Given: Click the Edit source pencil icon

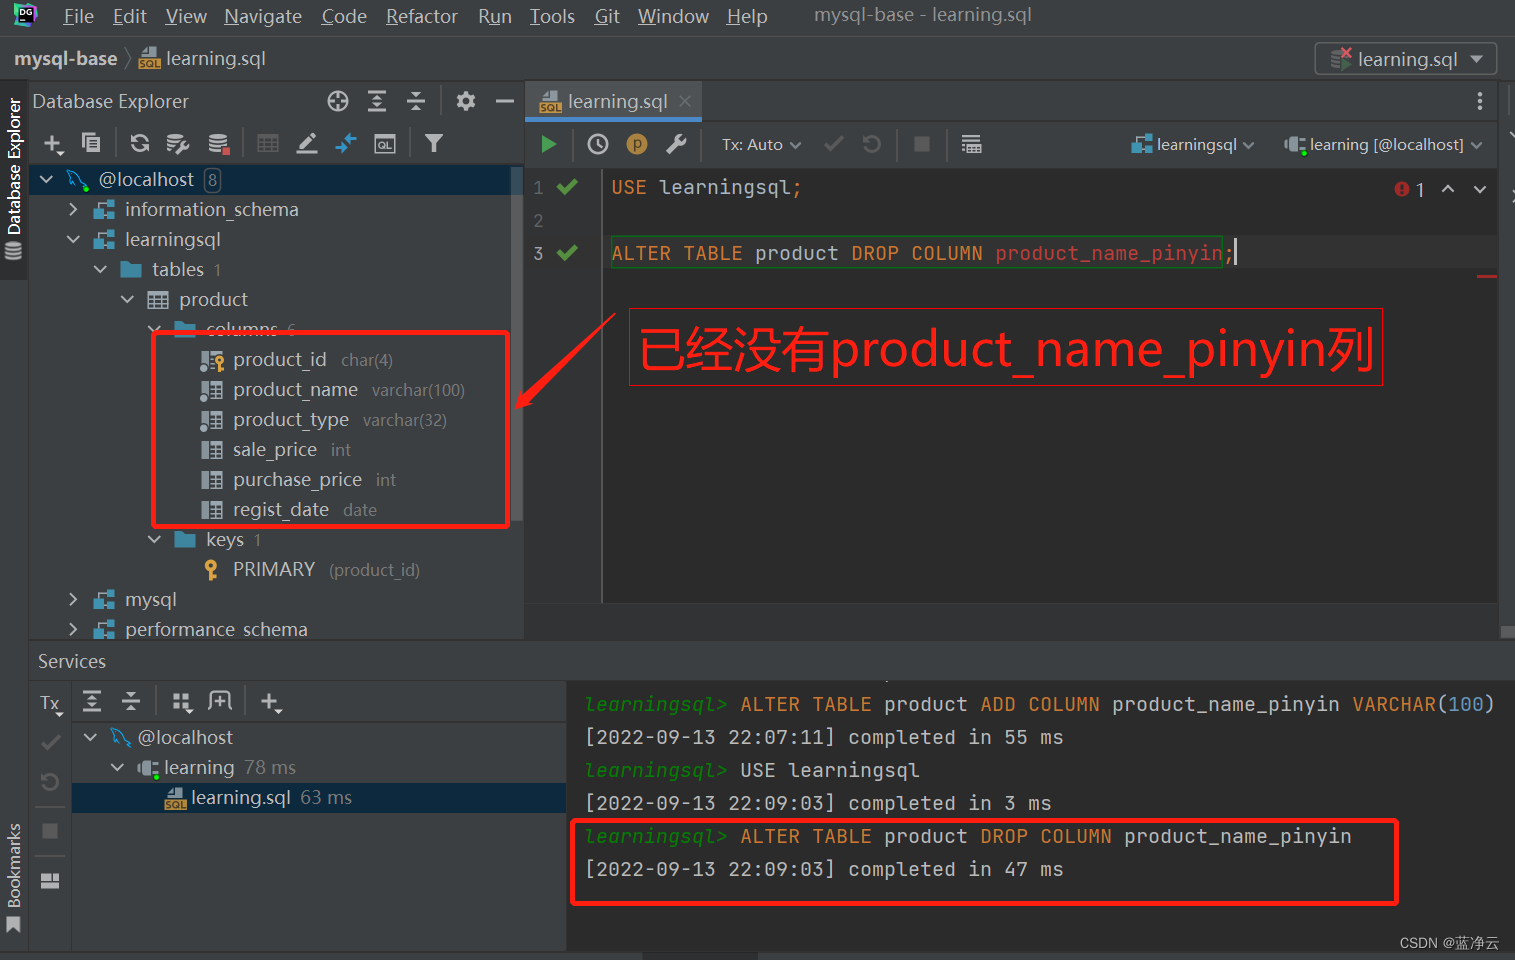Looking at the screenshot, I should (x=307, y=143).
